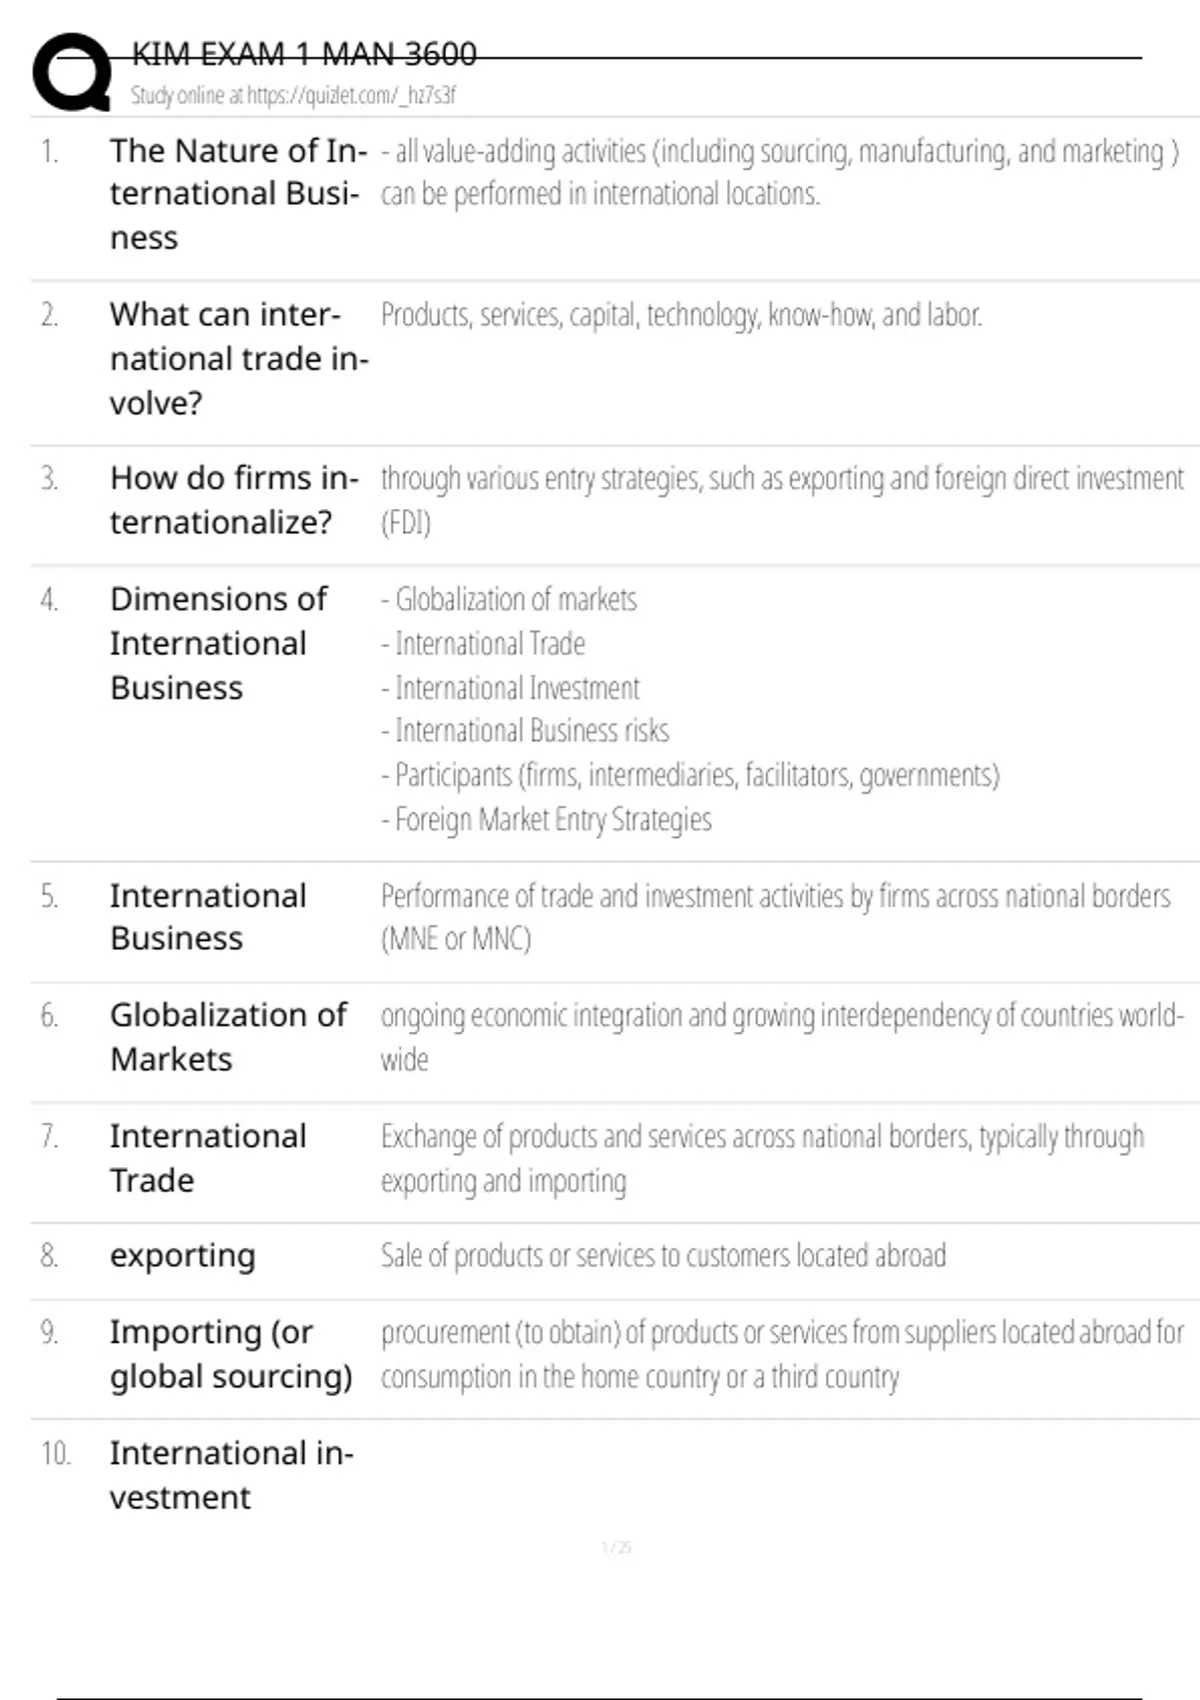
Task: Select the 'How do firms internationalize?' term
Action: pos(234,500)
